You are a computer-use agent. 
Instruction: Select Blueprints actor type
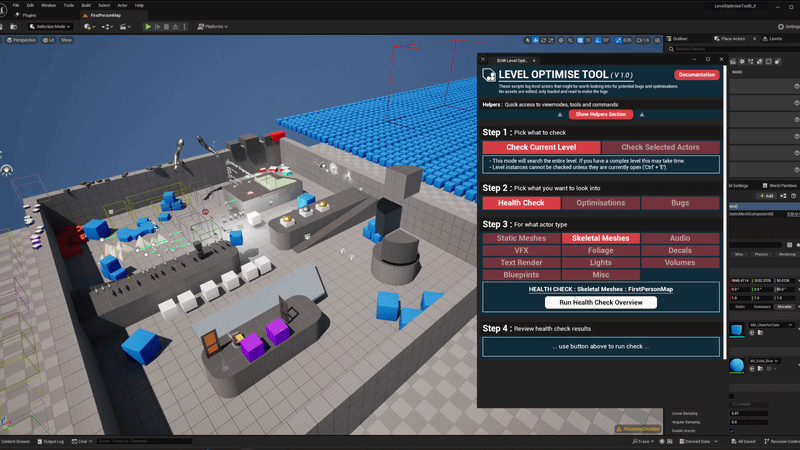click(x=521, y=275)
